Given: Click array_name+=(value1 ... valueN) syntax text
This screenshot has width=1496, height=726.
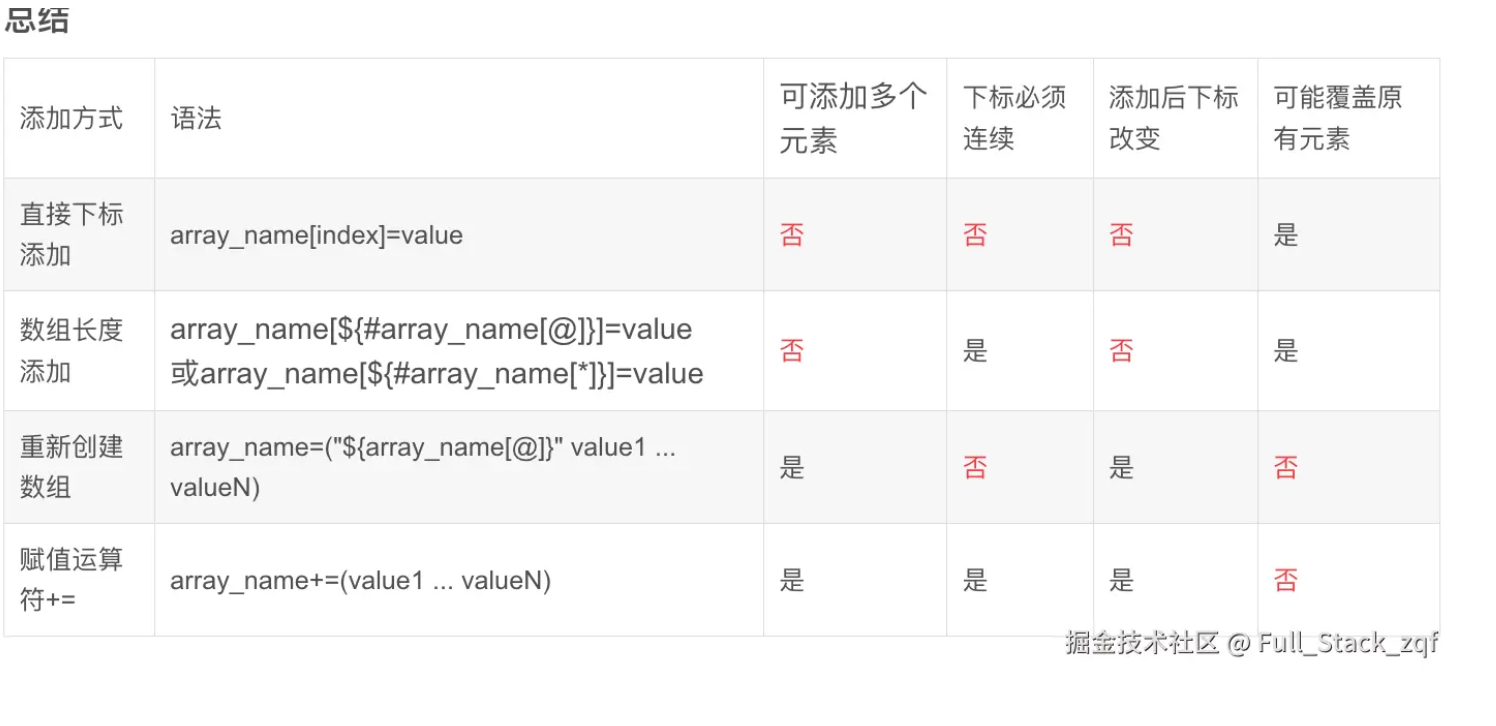Looking at the screenshot, I should click(360, 580).
